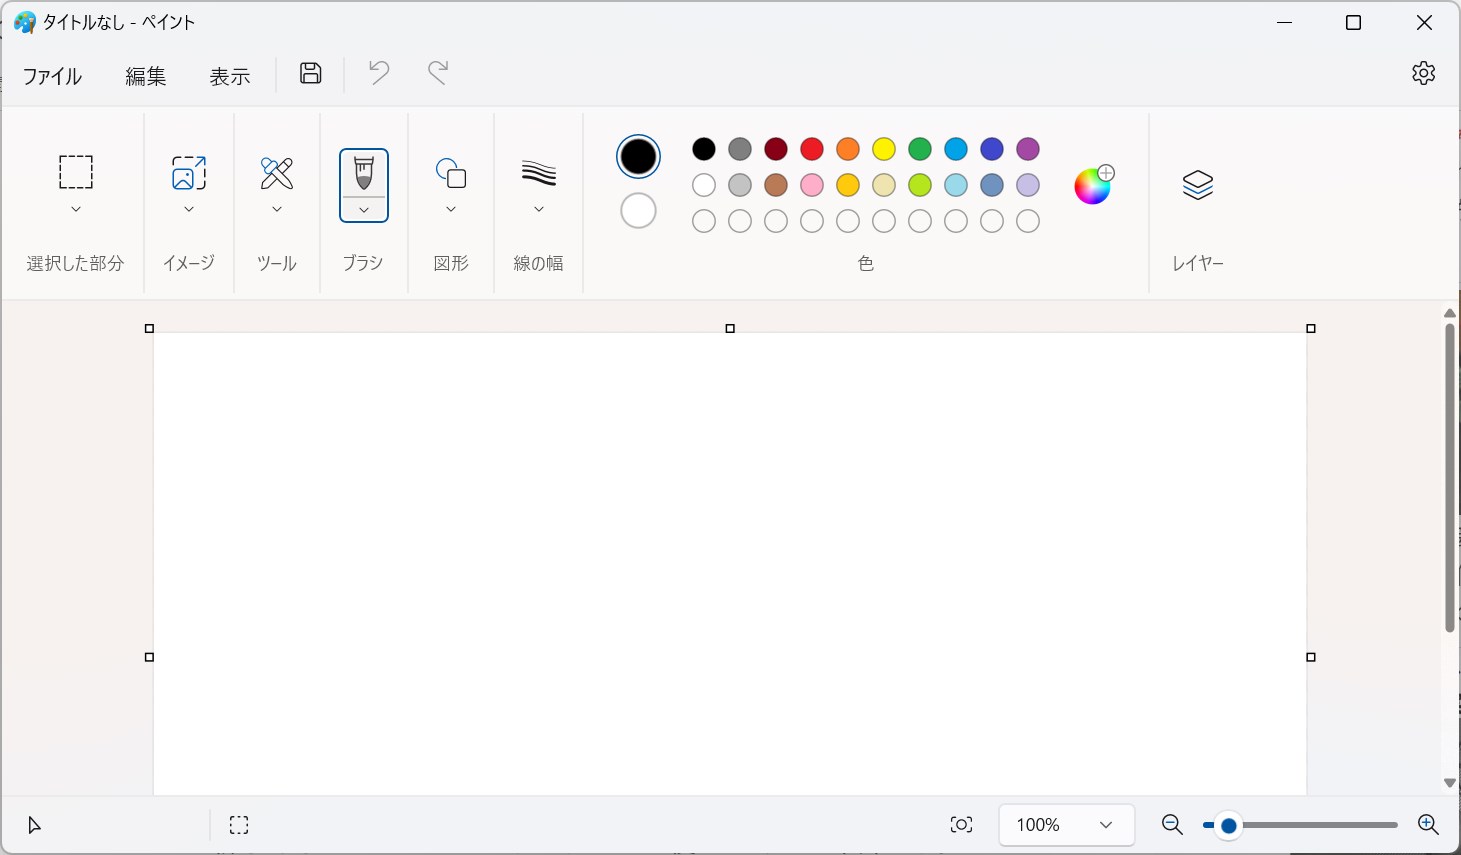Open the File (ファイル) menu
Image resolution: width=1461 pixels, height=855 pixels.
[52, 76]
